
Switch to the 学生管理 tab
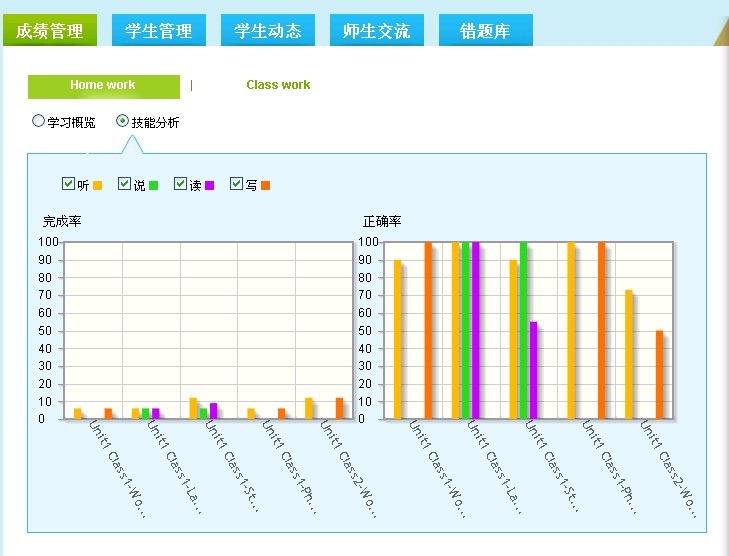coord(159,31)
